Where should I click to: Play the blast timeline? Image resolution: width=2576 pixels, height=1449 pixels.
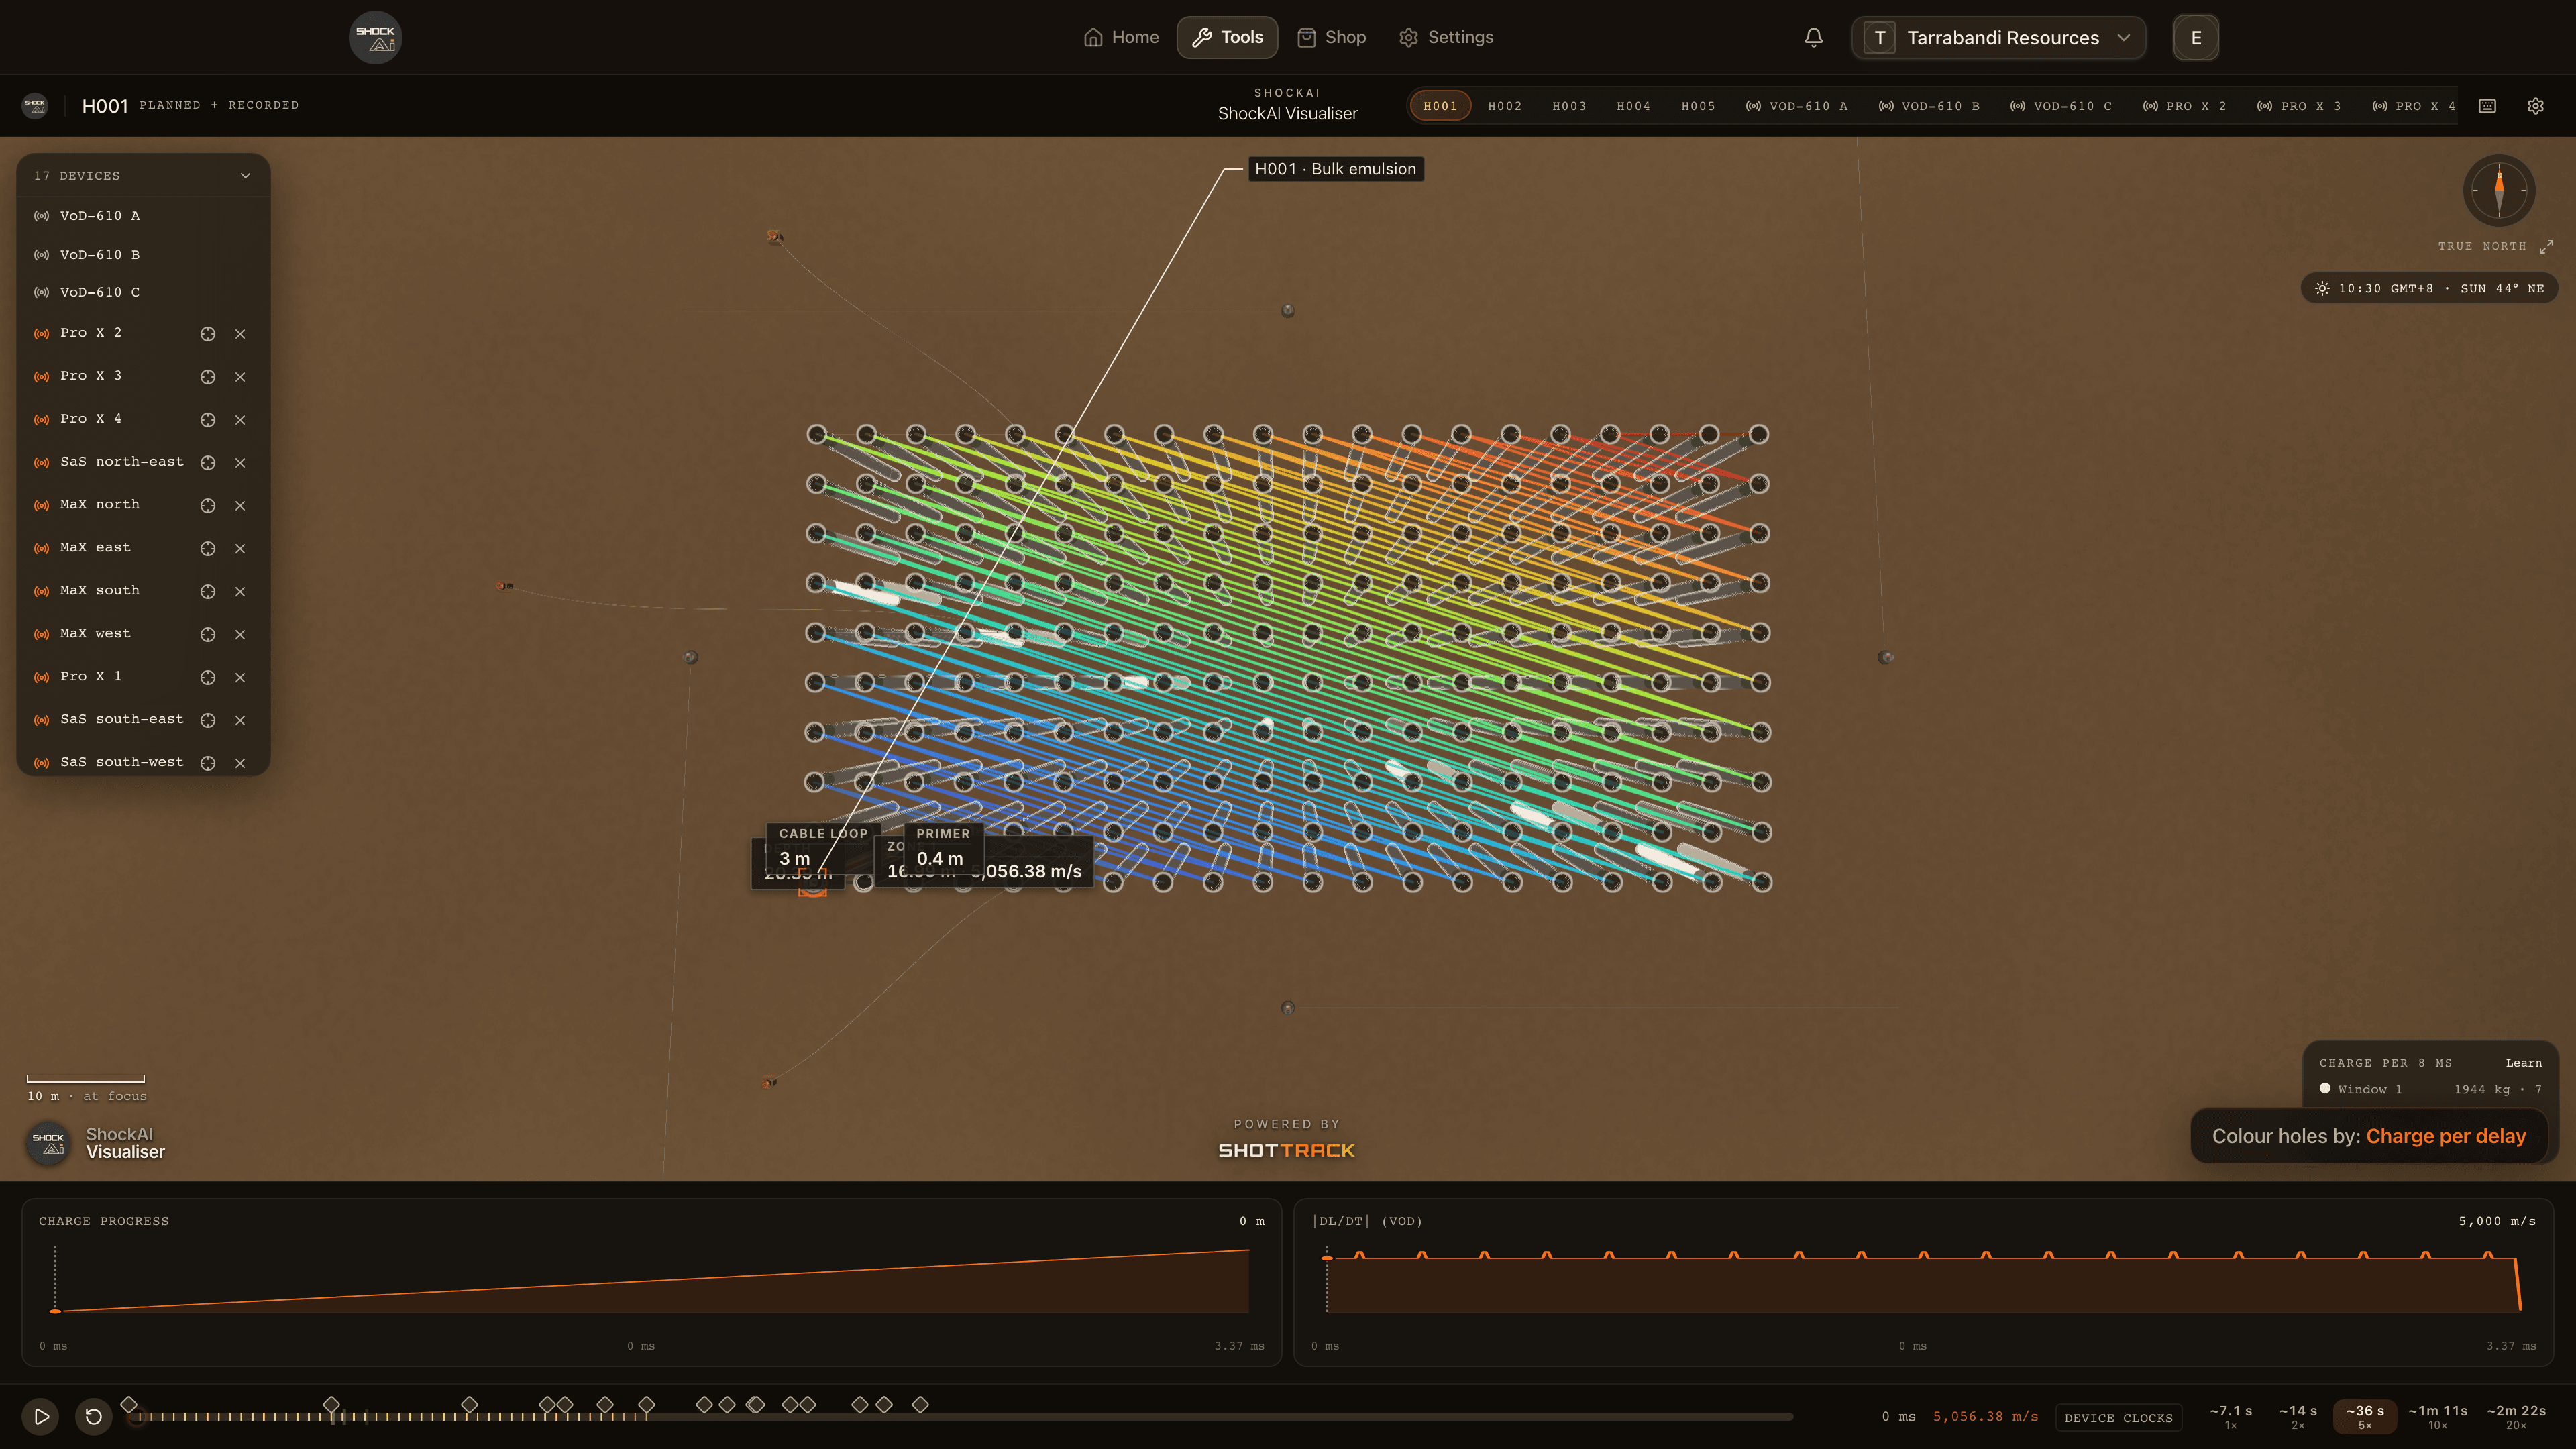pos(41,1416)
